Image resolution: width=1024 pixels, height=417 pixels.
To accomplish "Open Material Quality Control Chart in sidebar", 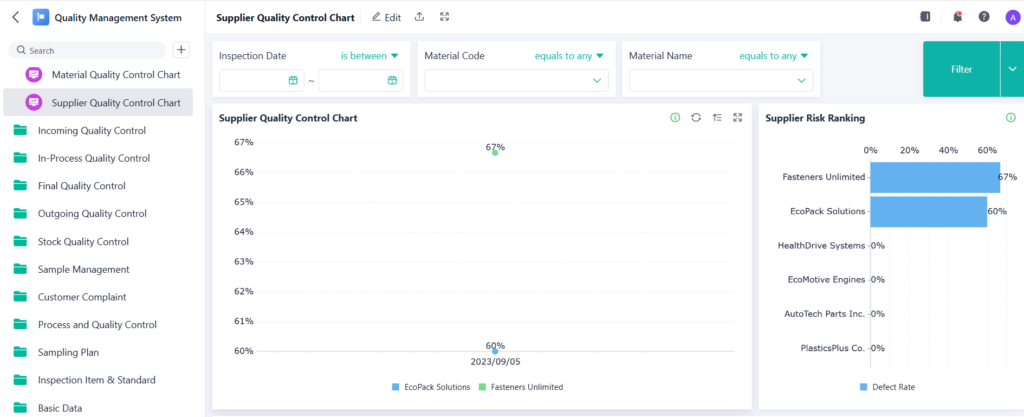I will pos(115,74).
